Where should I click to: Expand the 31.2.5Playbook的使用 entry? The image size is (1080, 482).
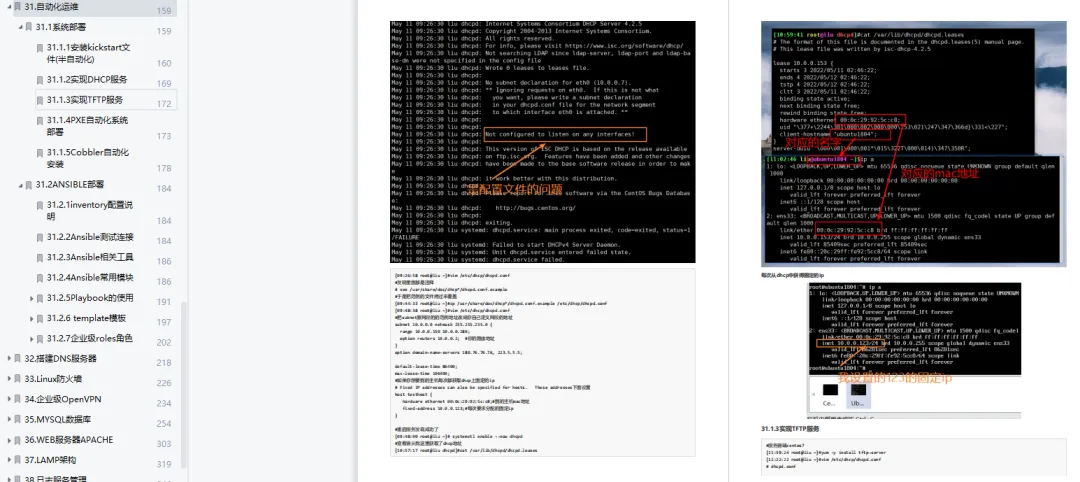[32, 298]
